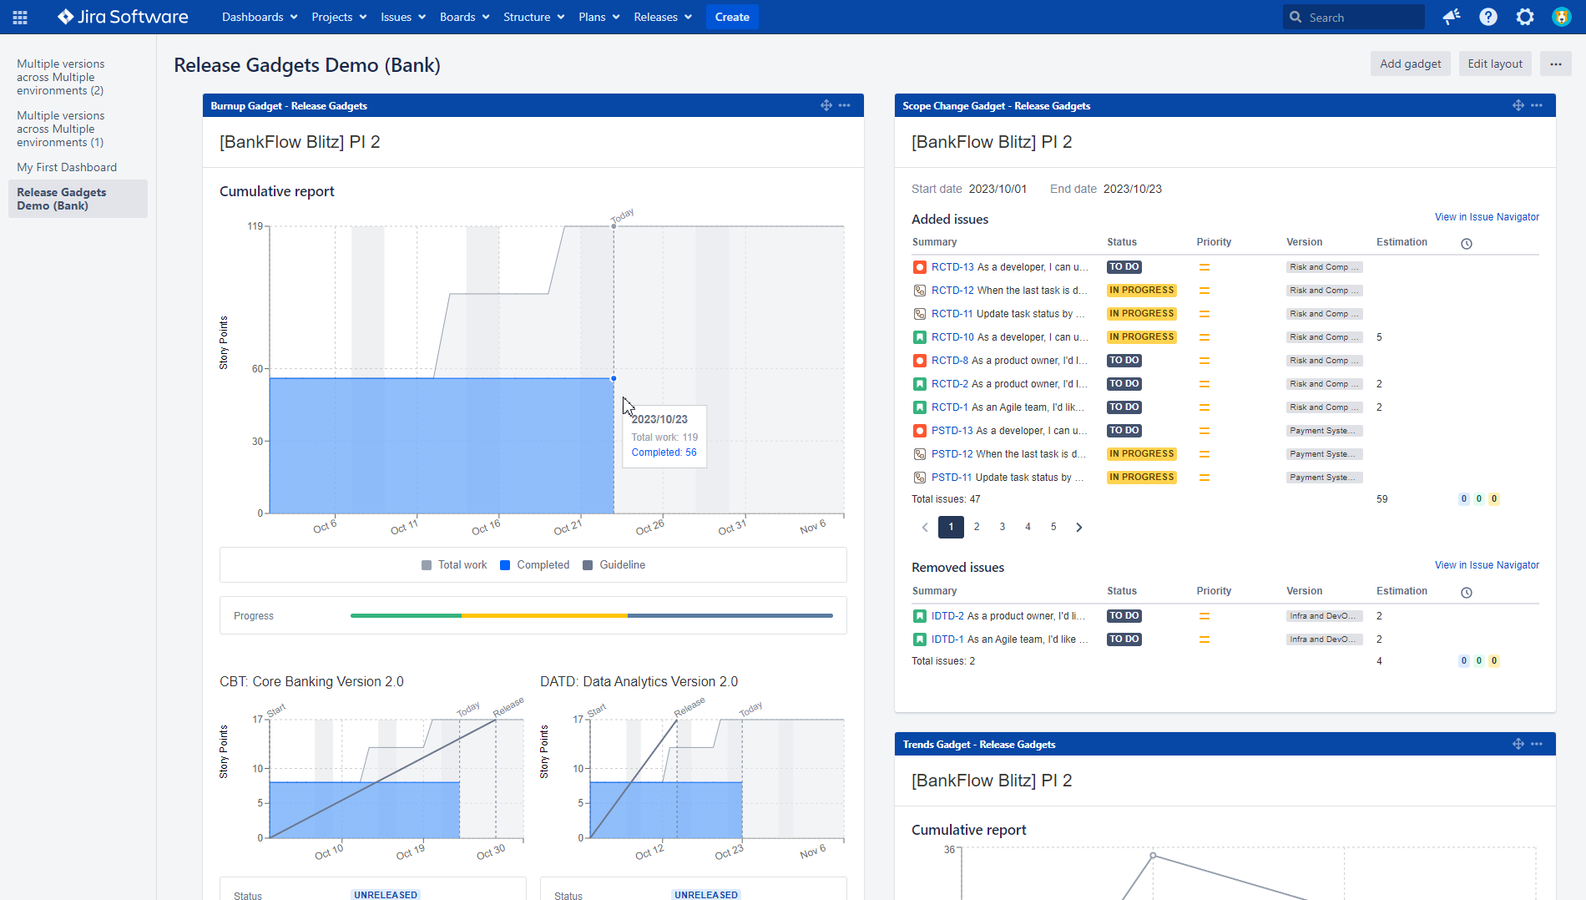
Task: Click the Release marker on CBT chart
Action: coord(508,706)
